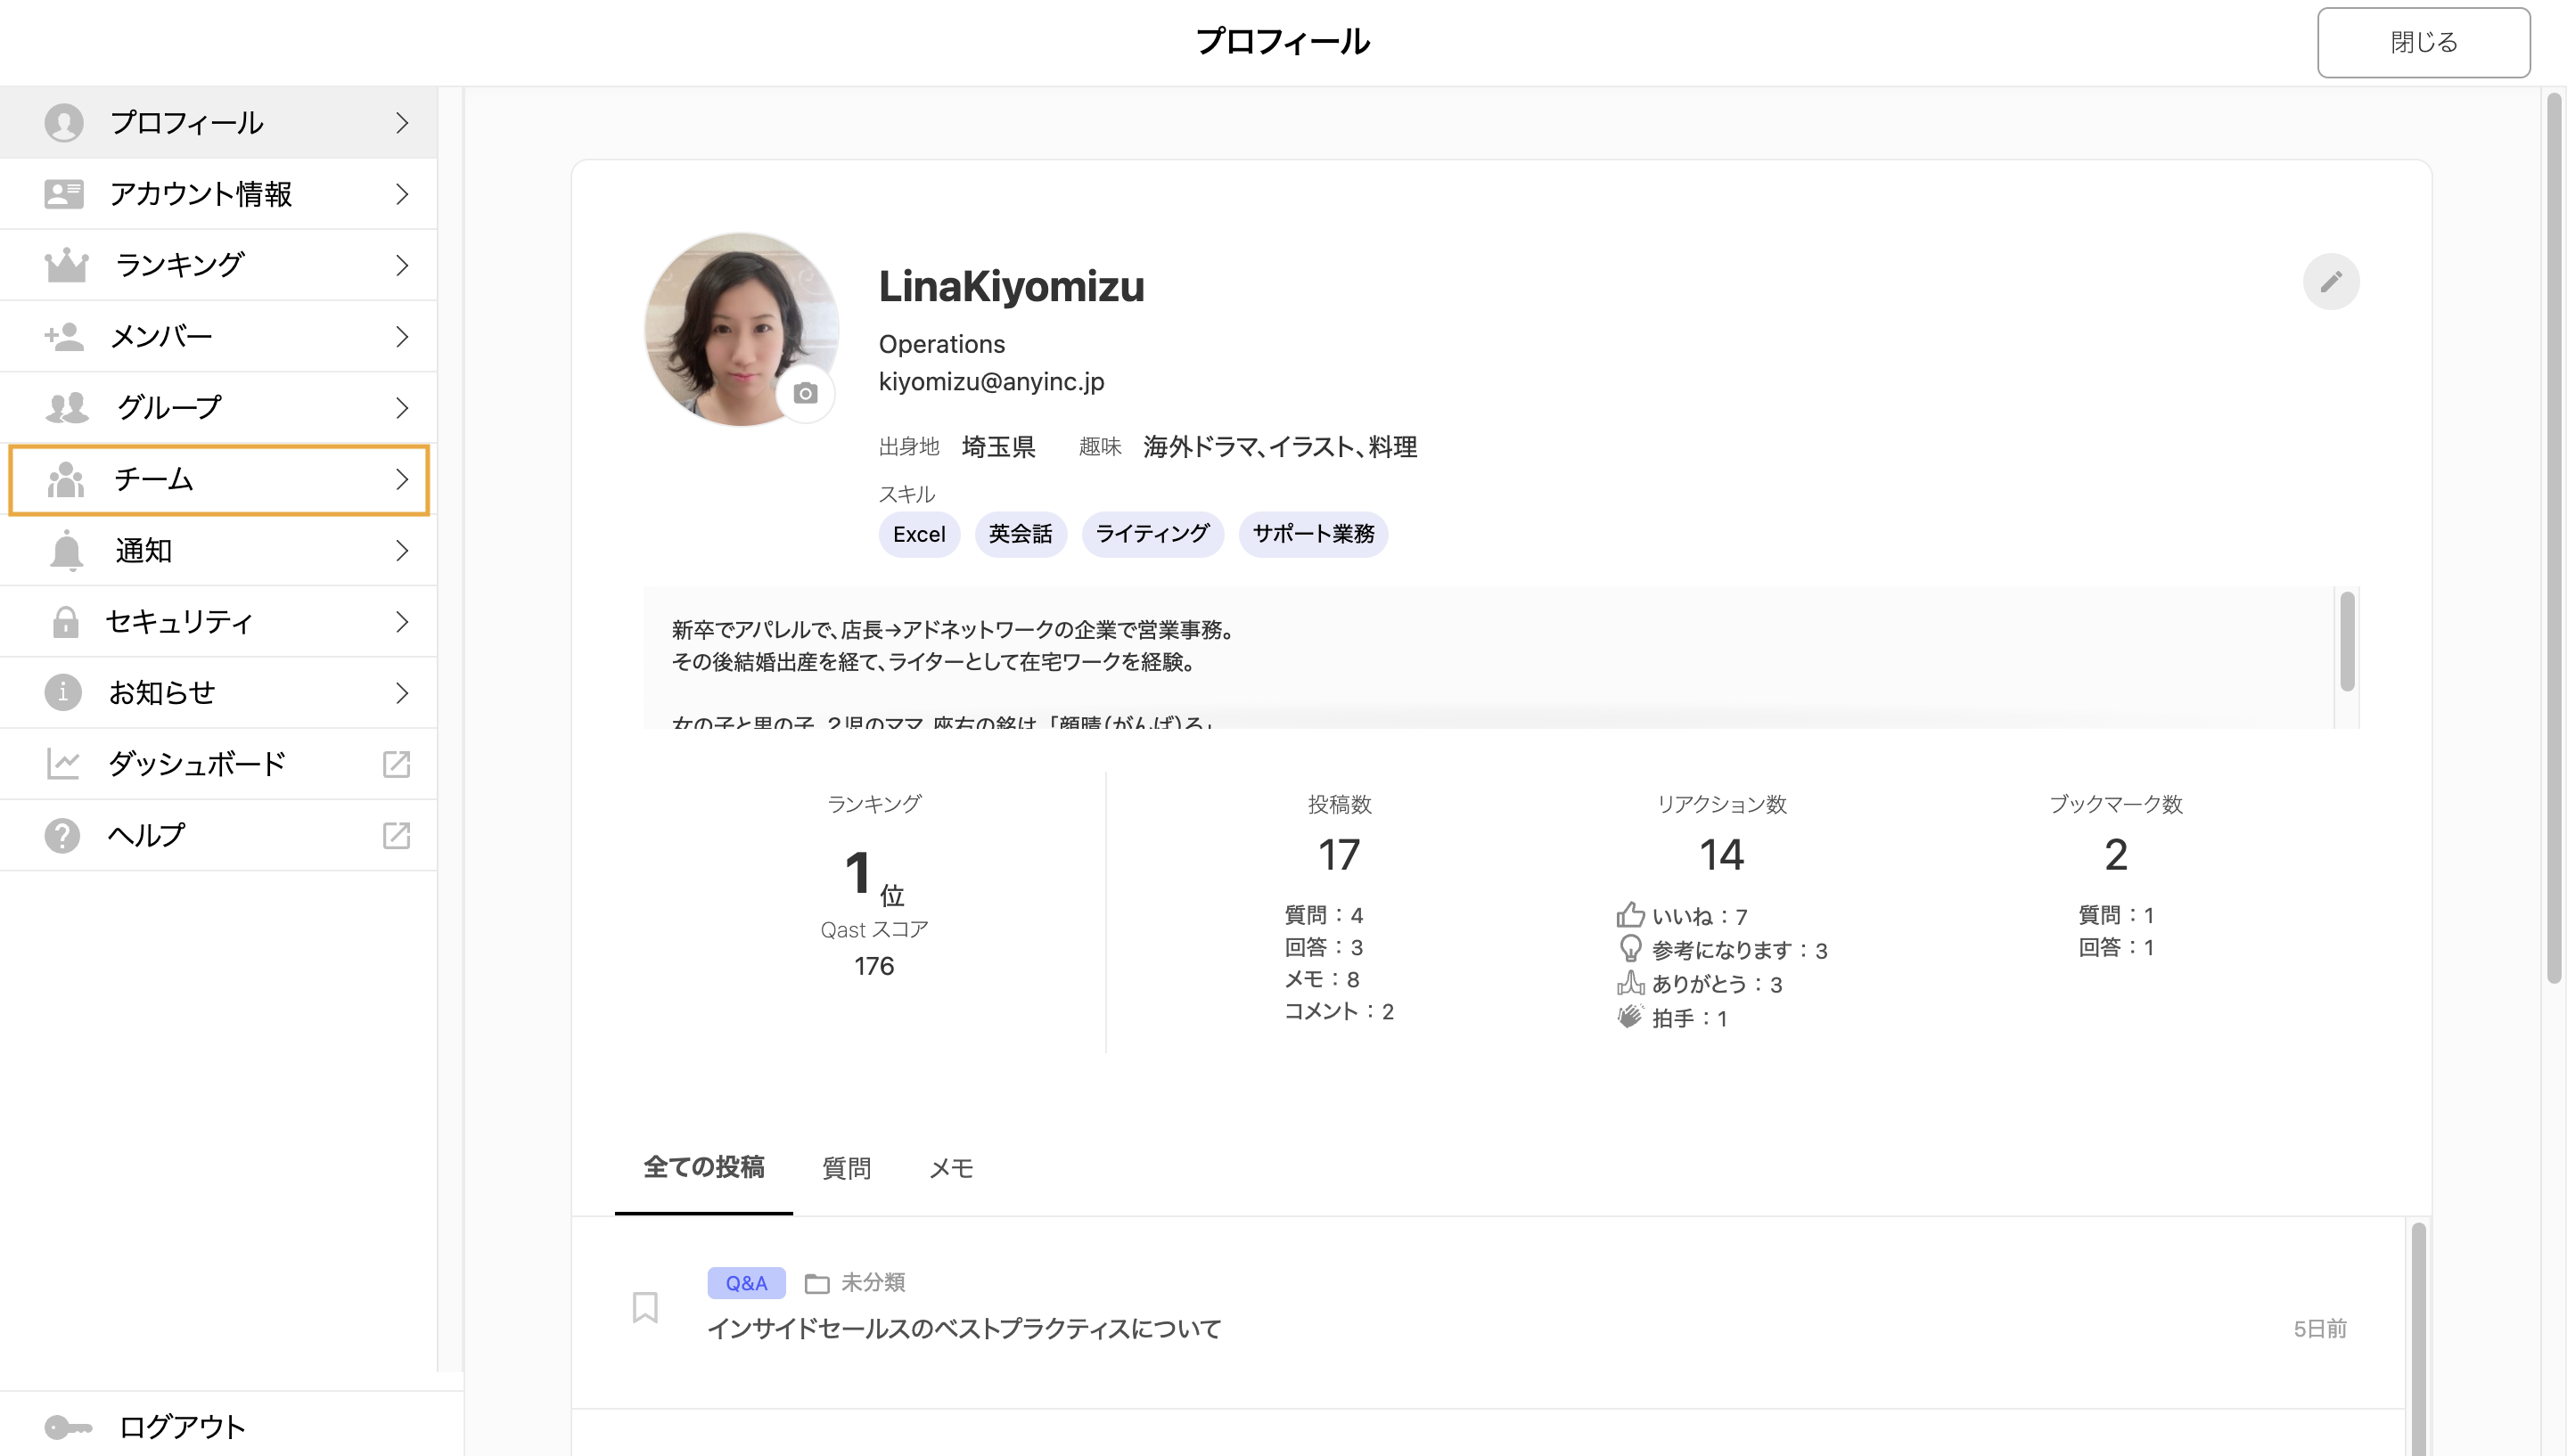Click the email kiyomizu@anyinc.jp
Viewport: 2567px width, 1456px height.
click(991, 381)
